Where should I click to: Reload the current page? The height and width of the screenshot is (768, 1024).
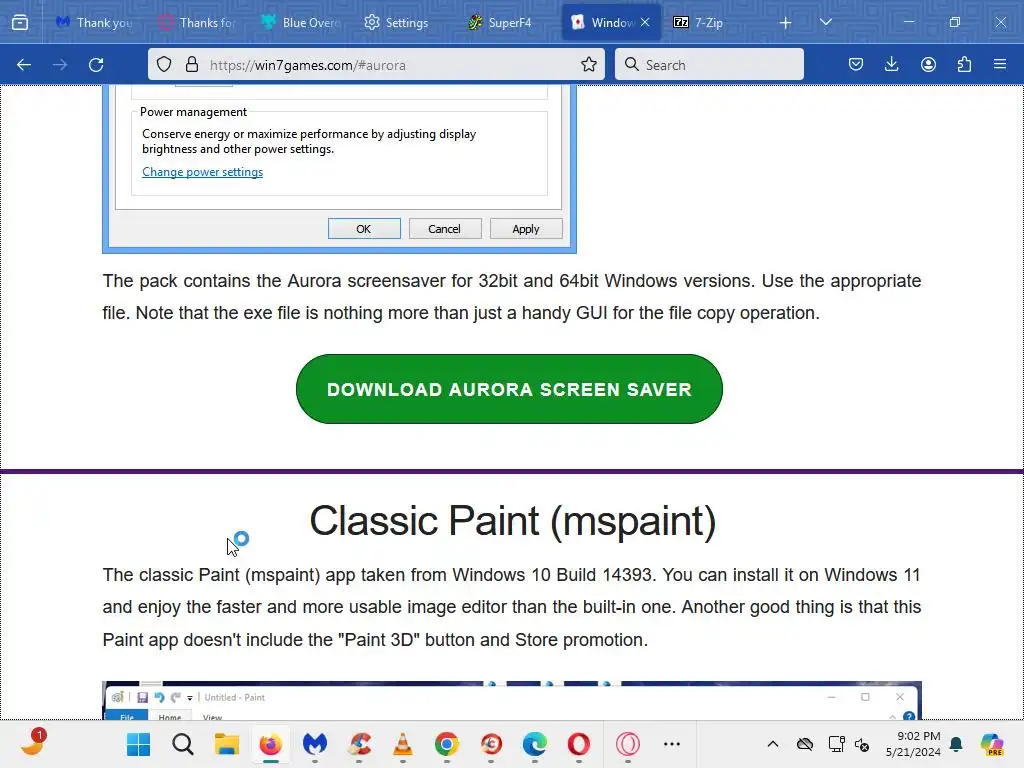[96, 65]
